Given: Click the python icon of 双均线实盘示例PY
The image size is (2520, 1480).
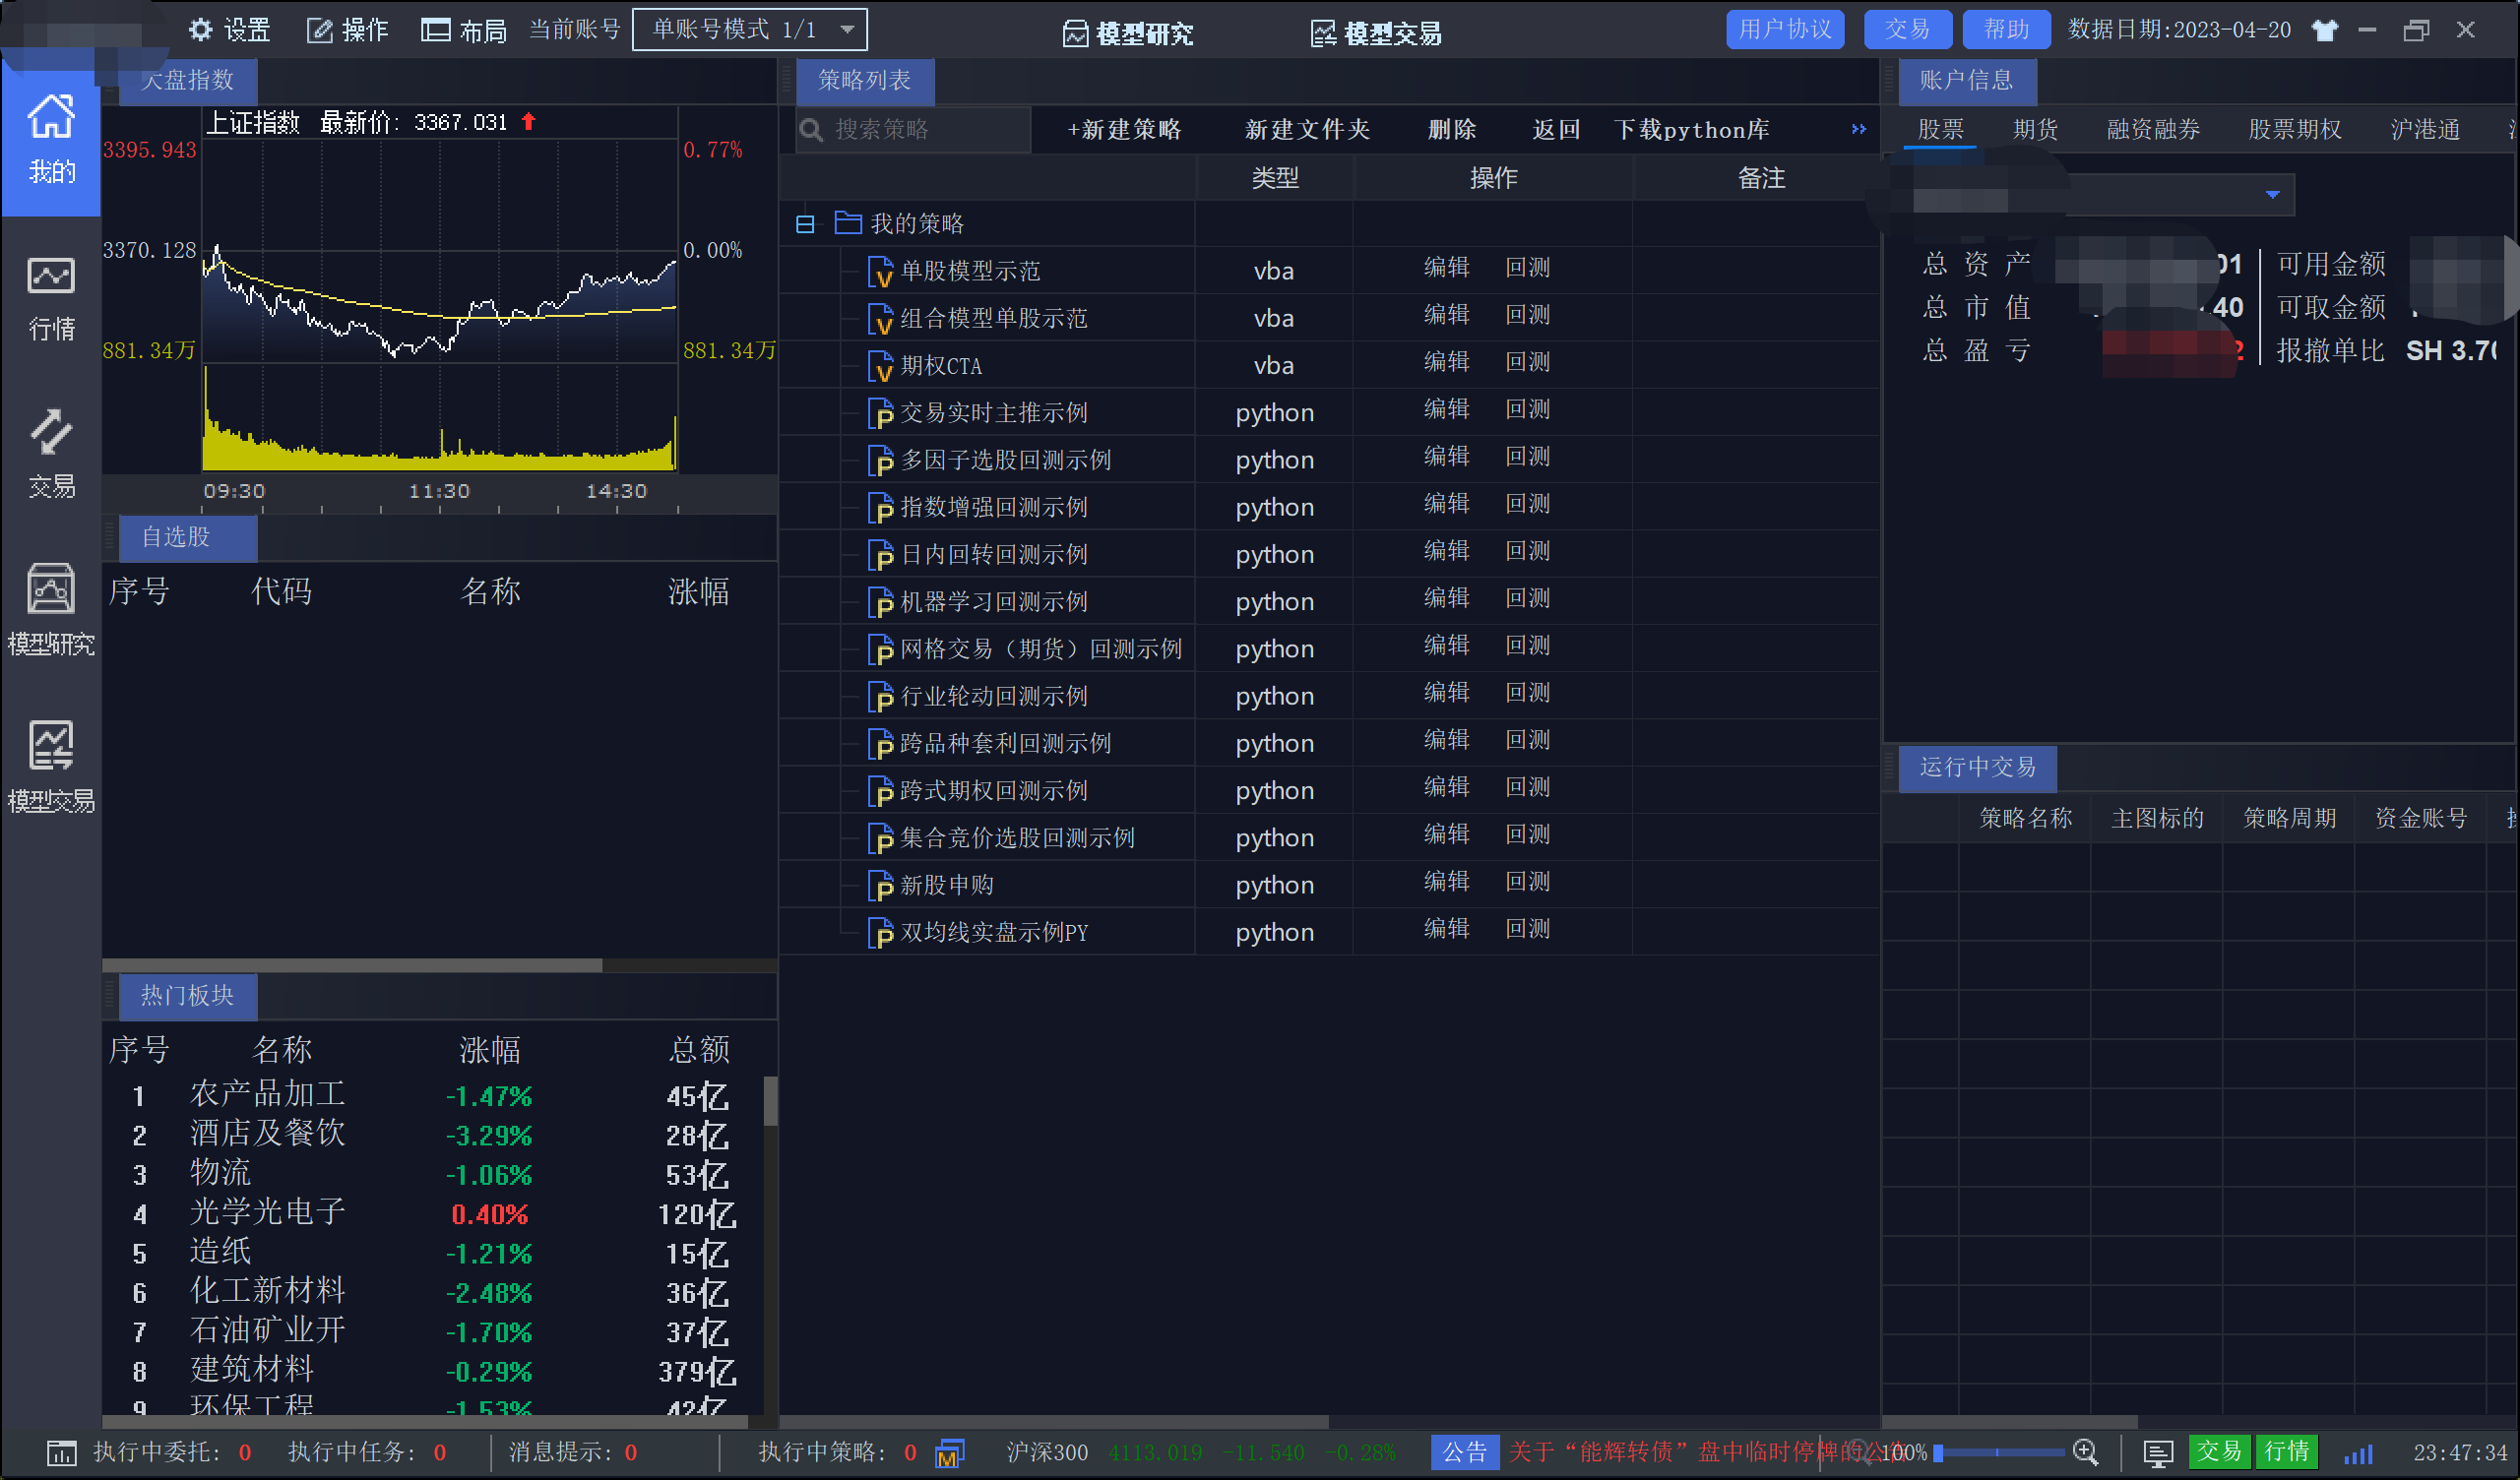Looking at the screenshot, I should [880, 932].
